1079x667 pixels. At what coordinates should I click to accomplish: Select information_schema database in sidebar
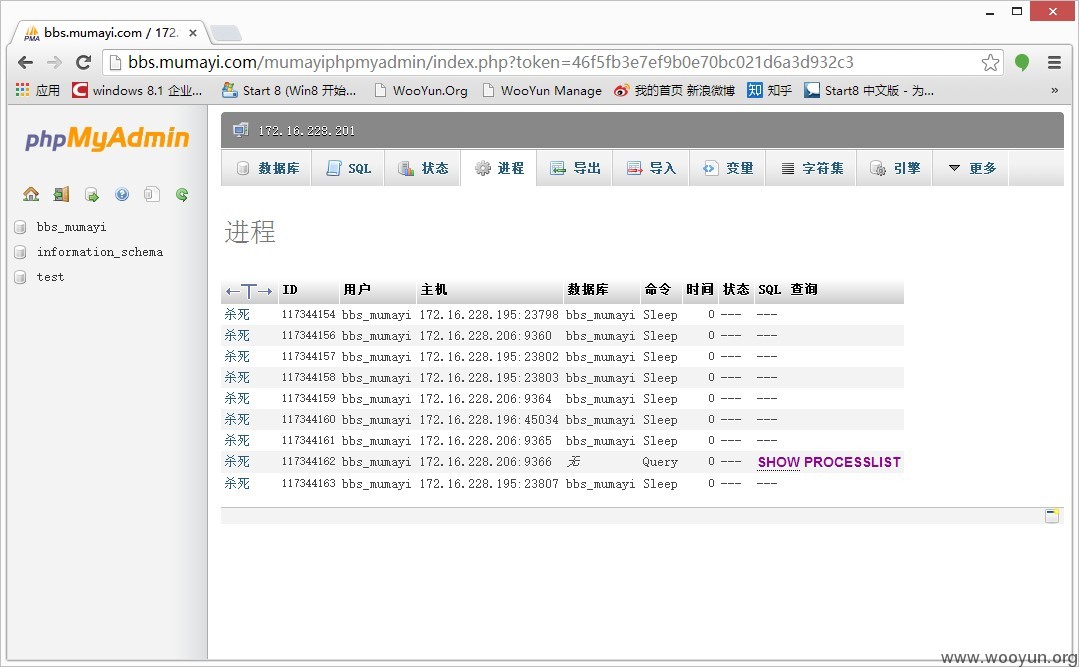(x=100, y=252)
